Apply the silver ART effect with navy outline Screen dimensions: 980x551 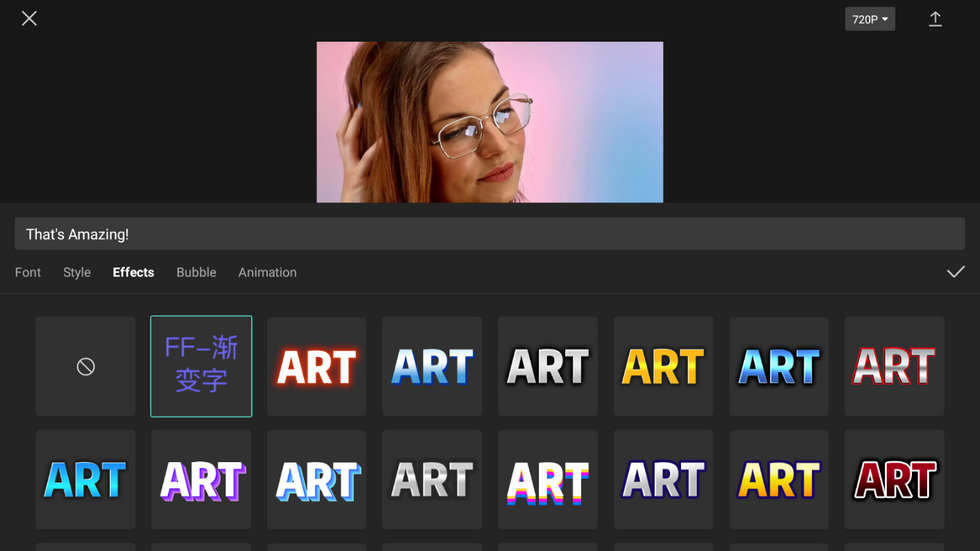pyautogui.click(x=663, y=480)
